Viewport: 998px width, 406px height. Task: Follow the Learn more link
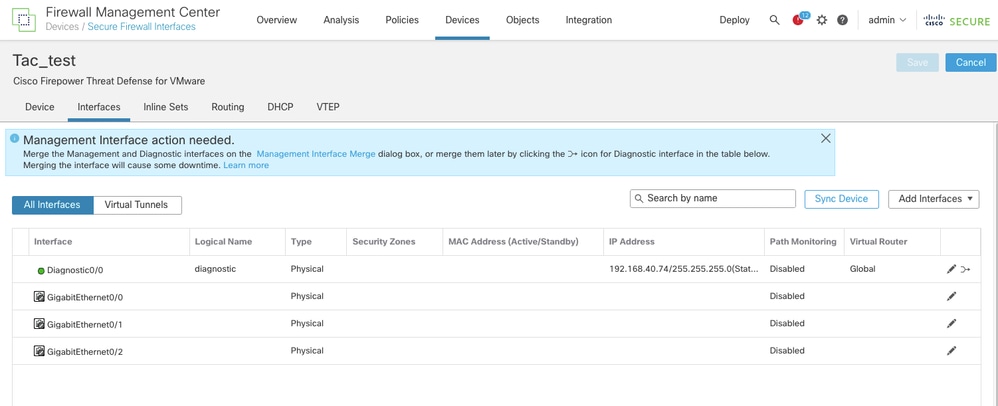(x=246, y=165)
